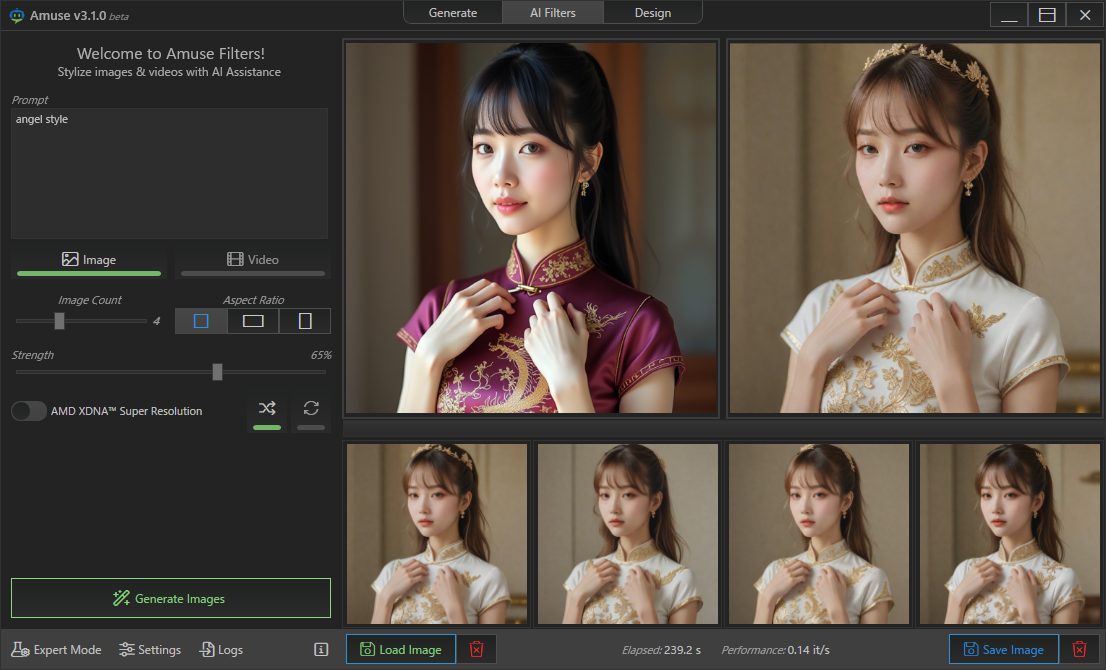Switch to Expert Mode
Viewport: 1106px width, 670px height.
[x=56, y=650]
